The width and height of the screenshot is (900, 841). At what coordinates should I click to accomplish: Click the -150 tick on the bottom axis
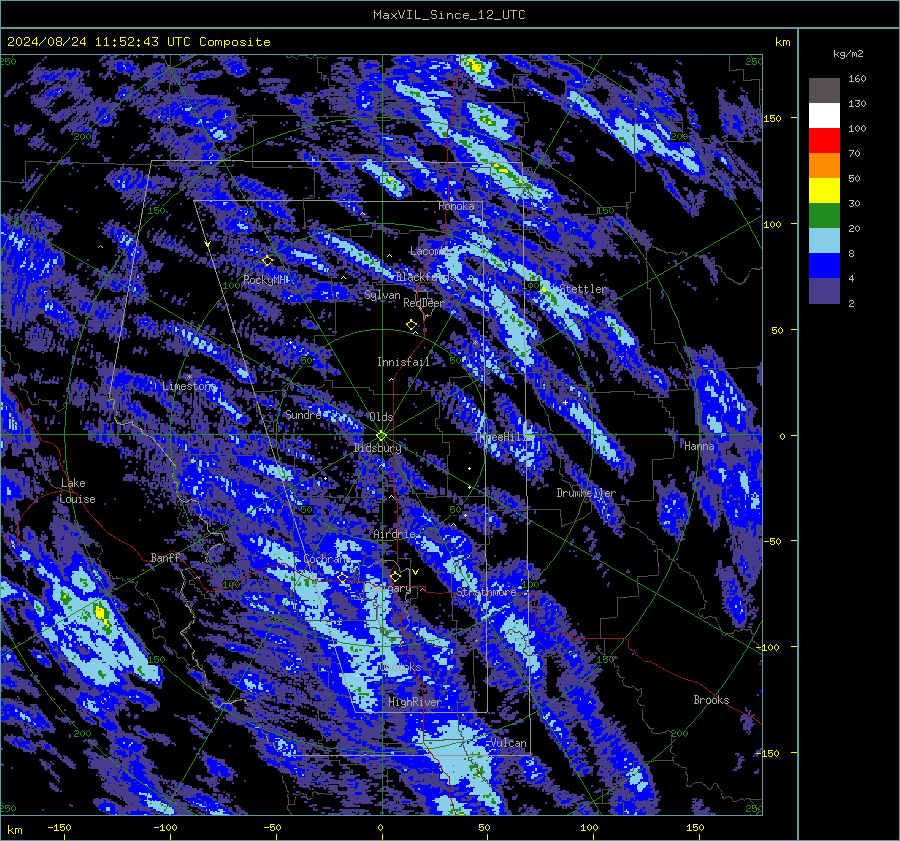pyautogui.click(x=59, y=828)
